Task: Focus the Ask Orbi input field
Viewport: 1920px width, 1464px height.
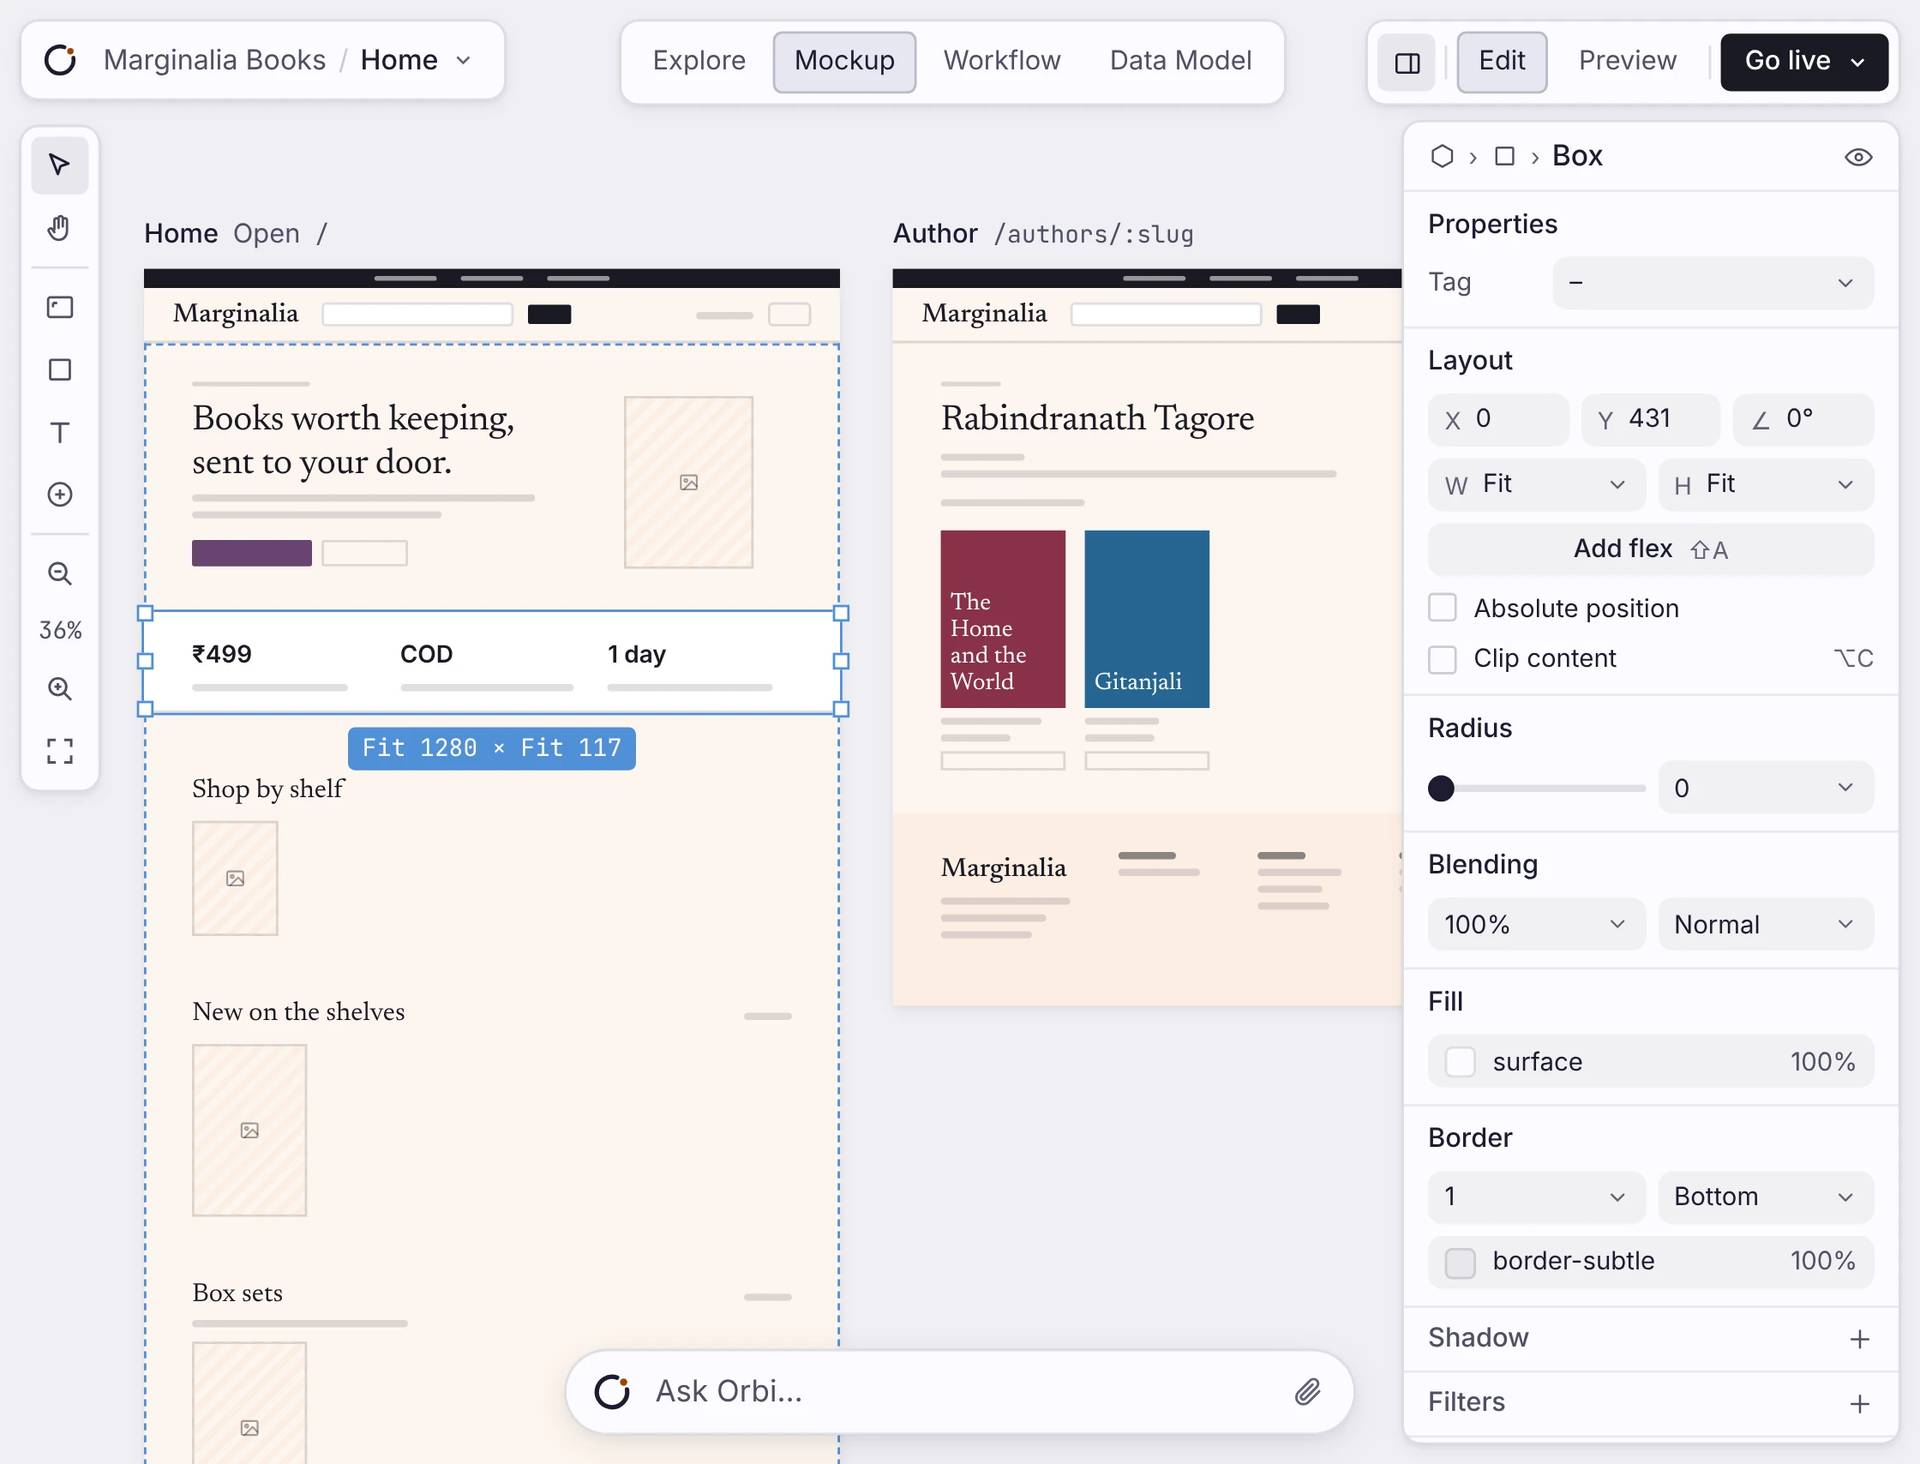Action: 960,1392
